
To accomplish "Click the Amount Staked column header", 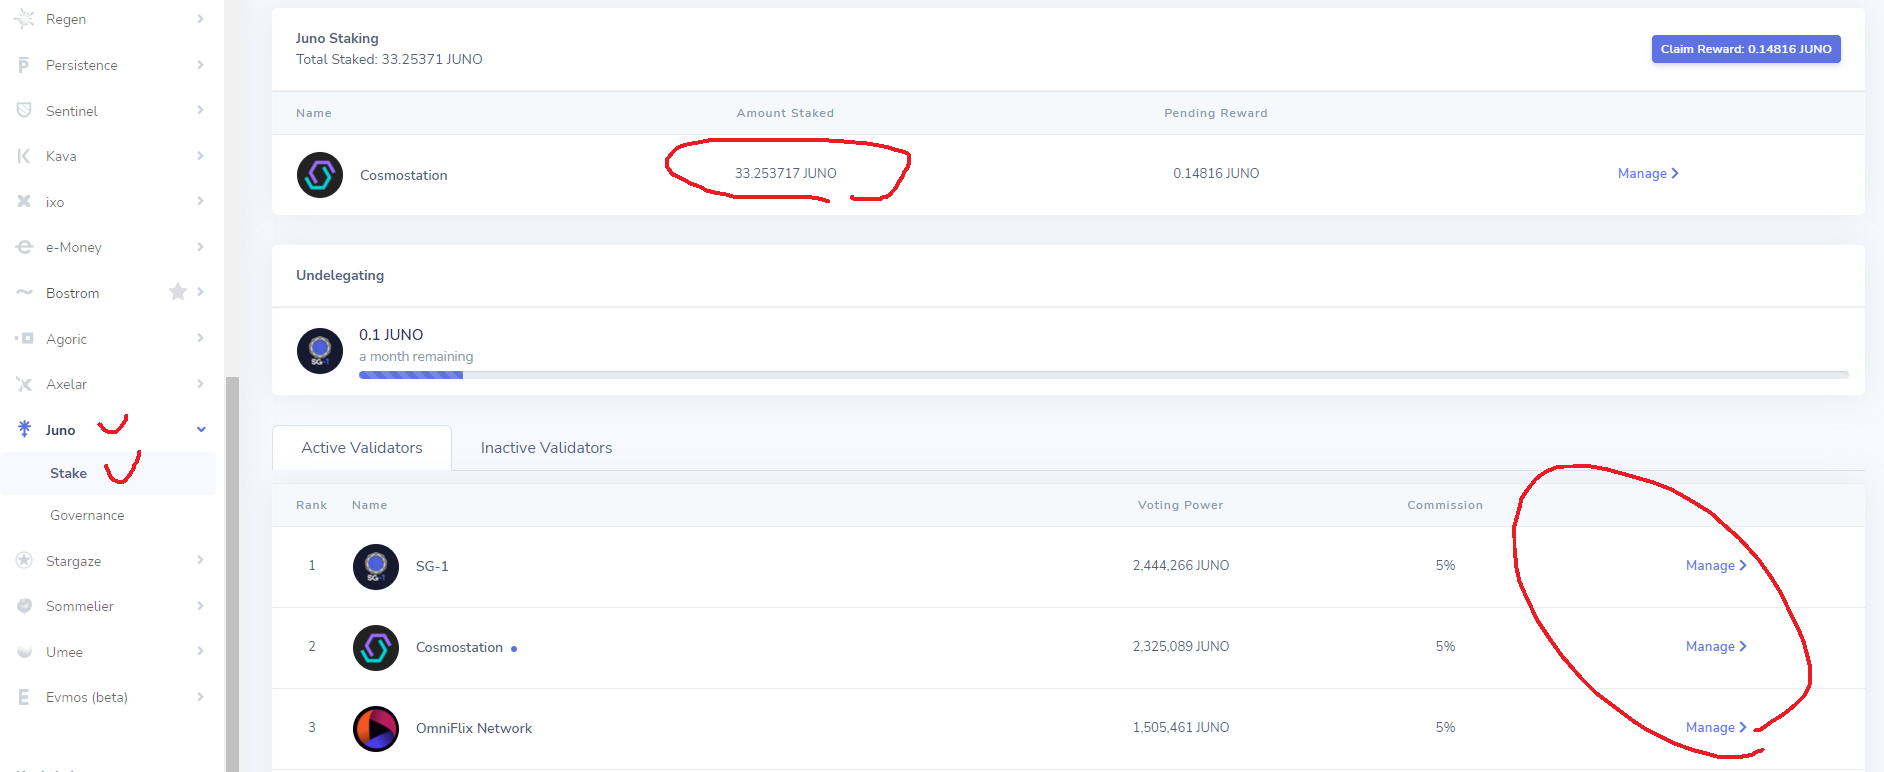I will (785, 113).
